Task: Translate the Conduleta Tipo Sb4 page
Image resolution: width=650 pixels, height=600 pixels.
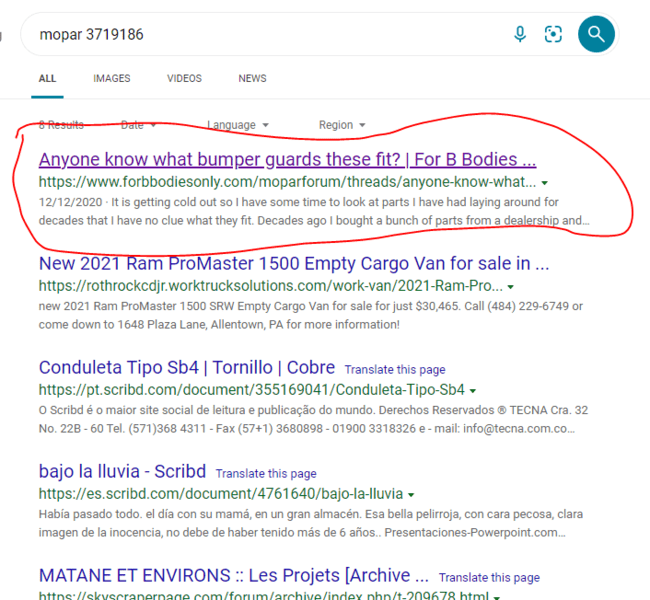Action: [395, 370]
